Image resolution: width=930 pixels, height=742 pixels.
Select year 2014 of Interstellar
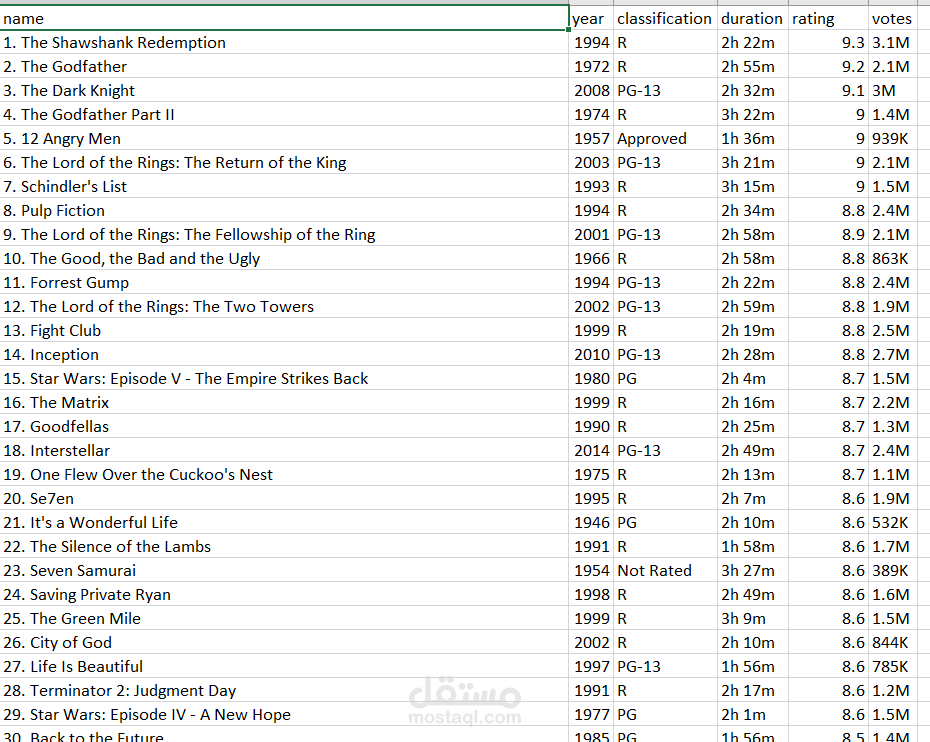(591, 451)
